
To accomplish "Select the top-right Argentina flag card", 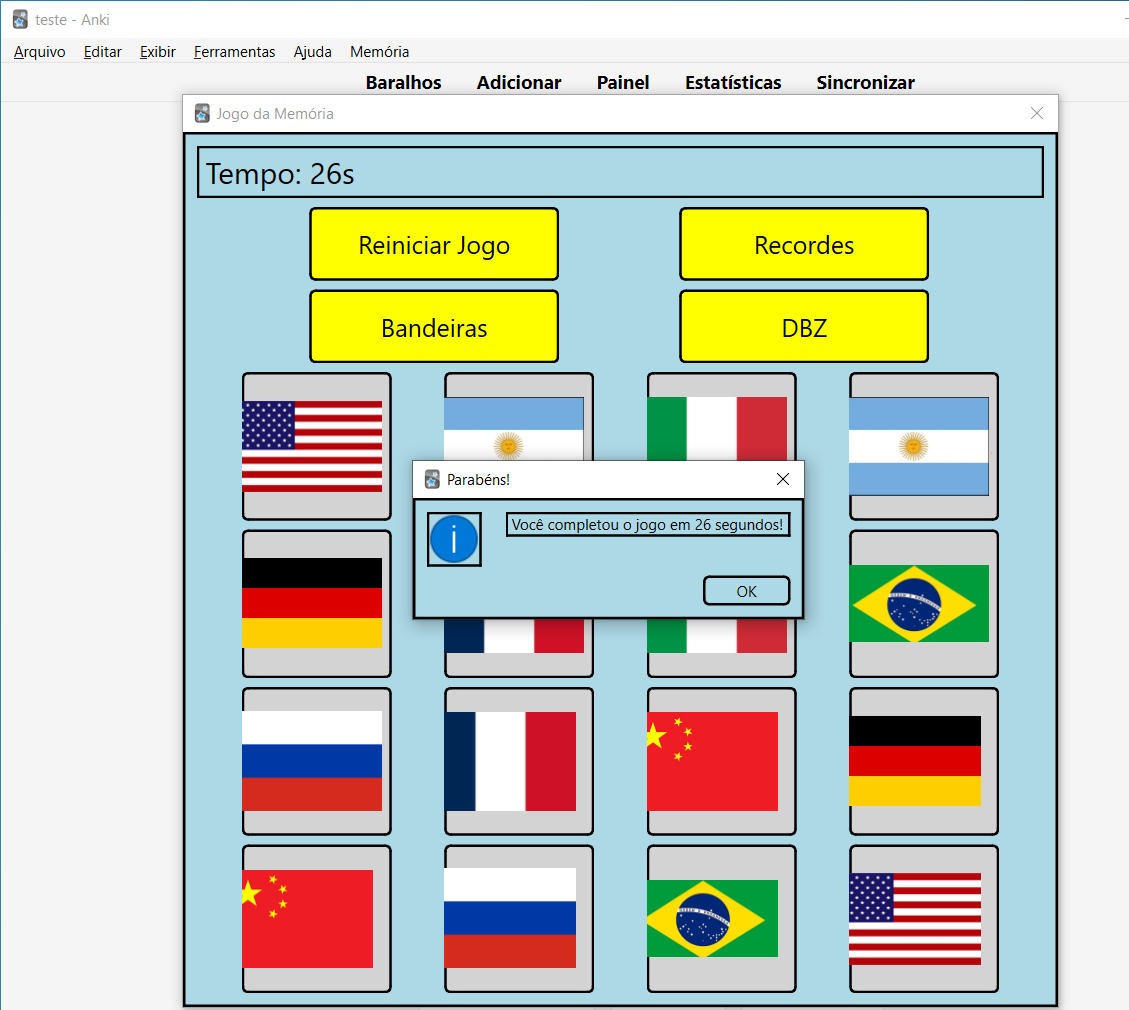I will 923,446.
